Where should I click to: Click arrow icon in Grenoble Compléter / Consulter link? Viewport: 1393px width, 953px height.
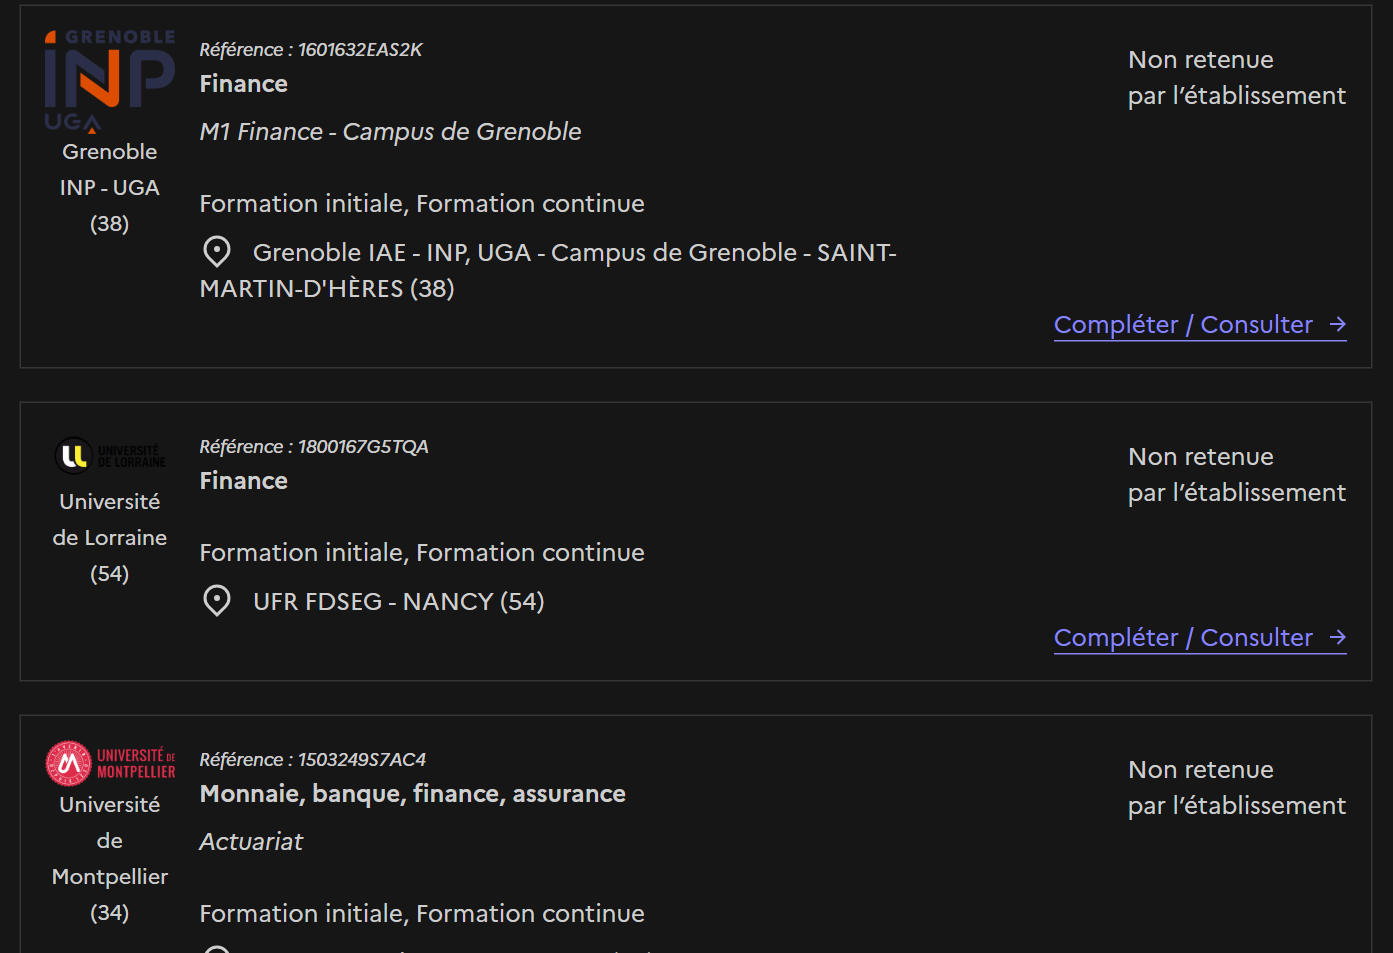[1338, 325]
